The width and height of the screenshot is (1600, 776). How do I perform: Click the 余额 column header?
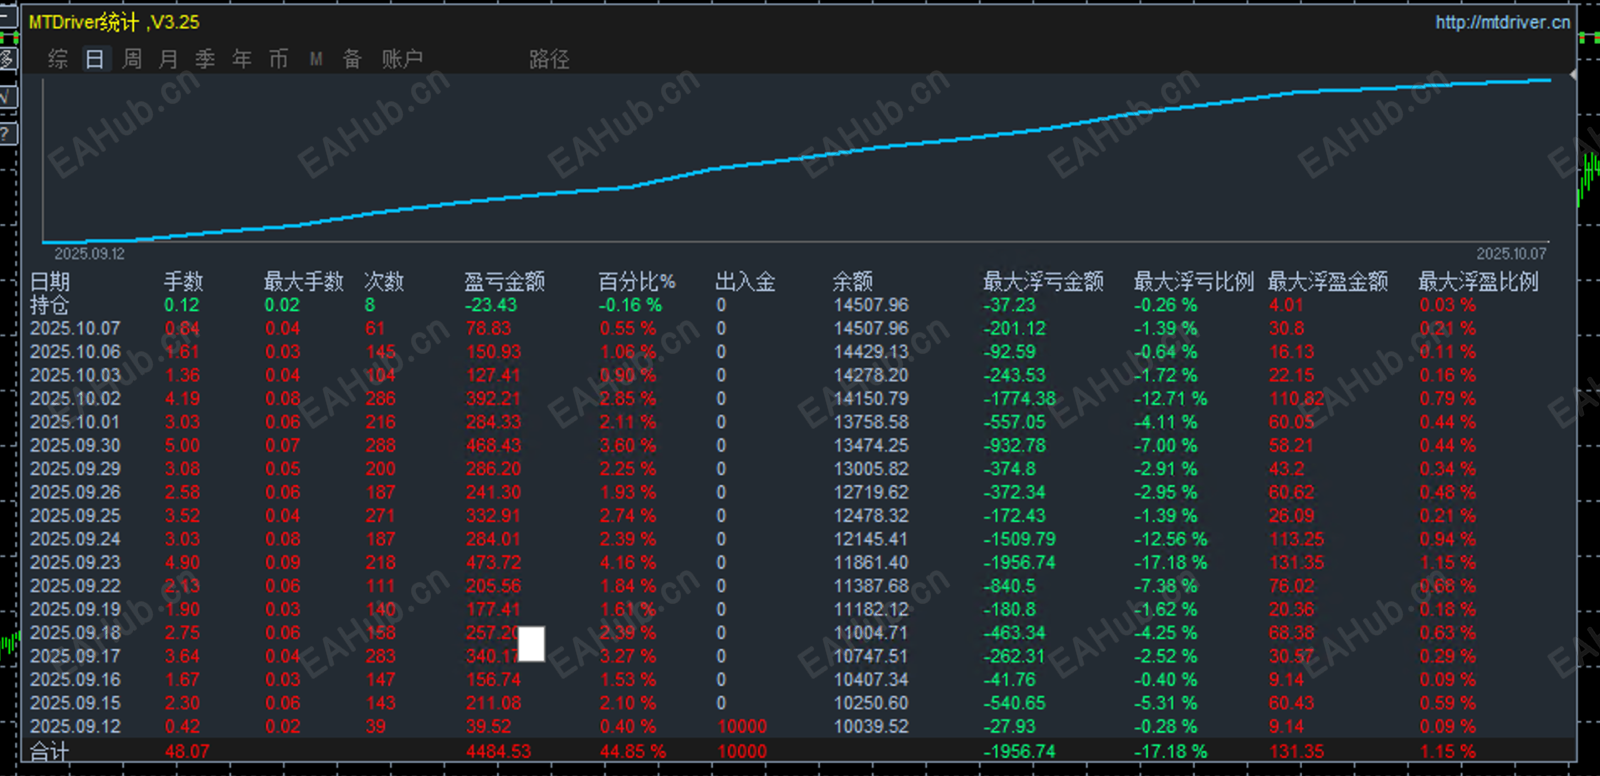tap(853, 282)
